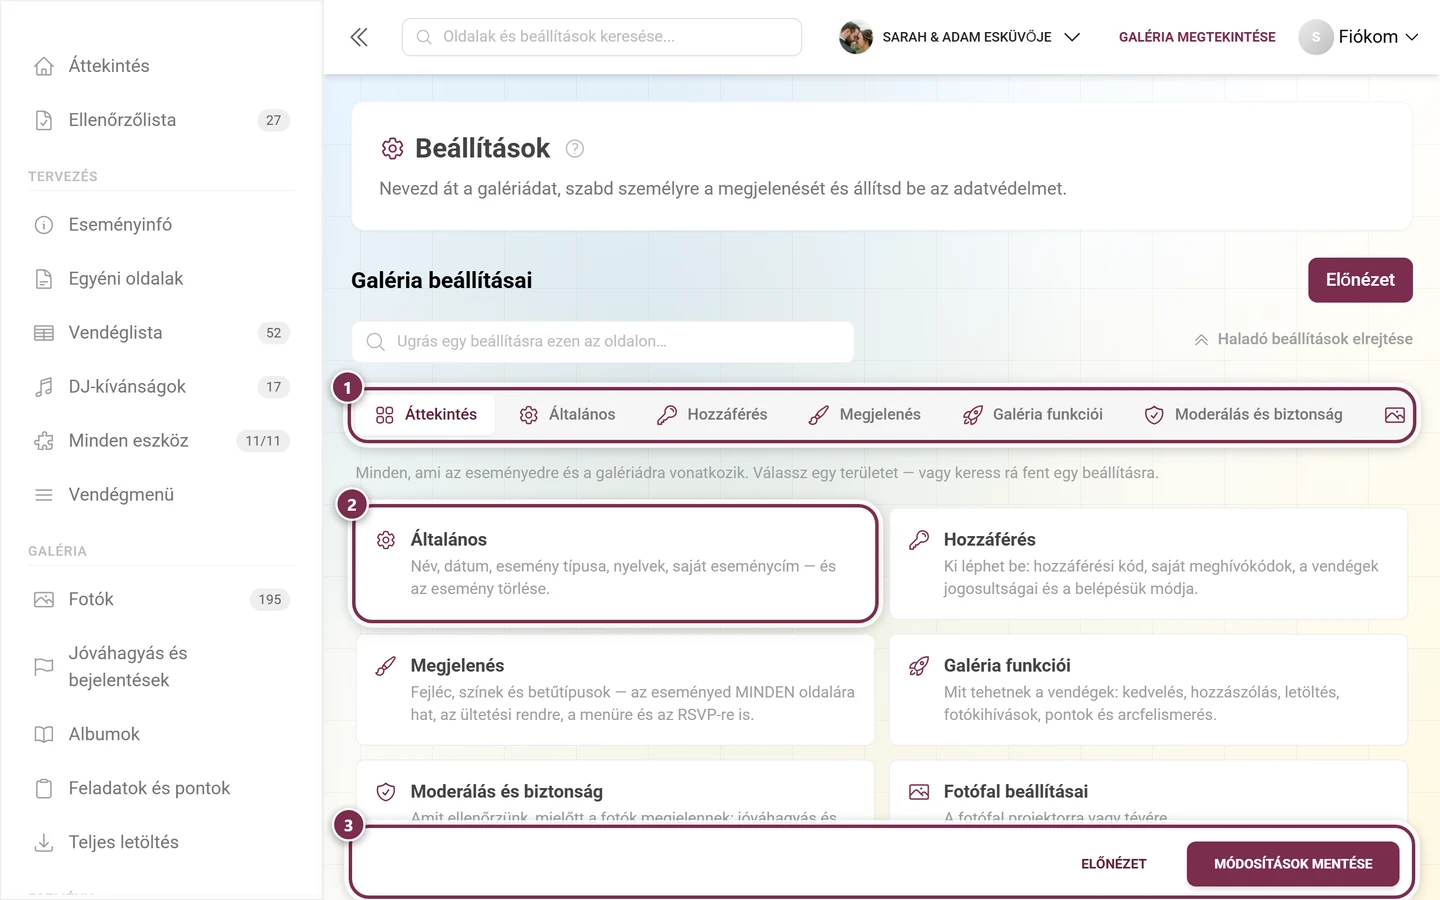Image resolution: width=1440 pixels, height=900 pixels.
Task: Hide advanced settings via Haladó beállítások elrejtése
Action: click(1303, 339)
